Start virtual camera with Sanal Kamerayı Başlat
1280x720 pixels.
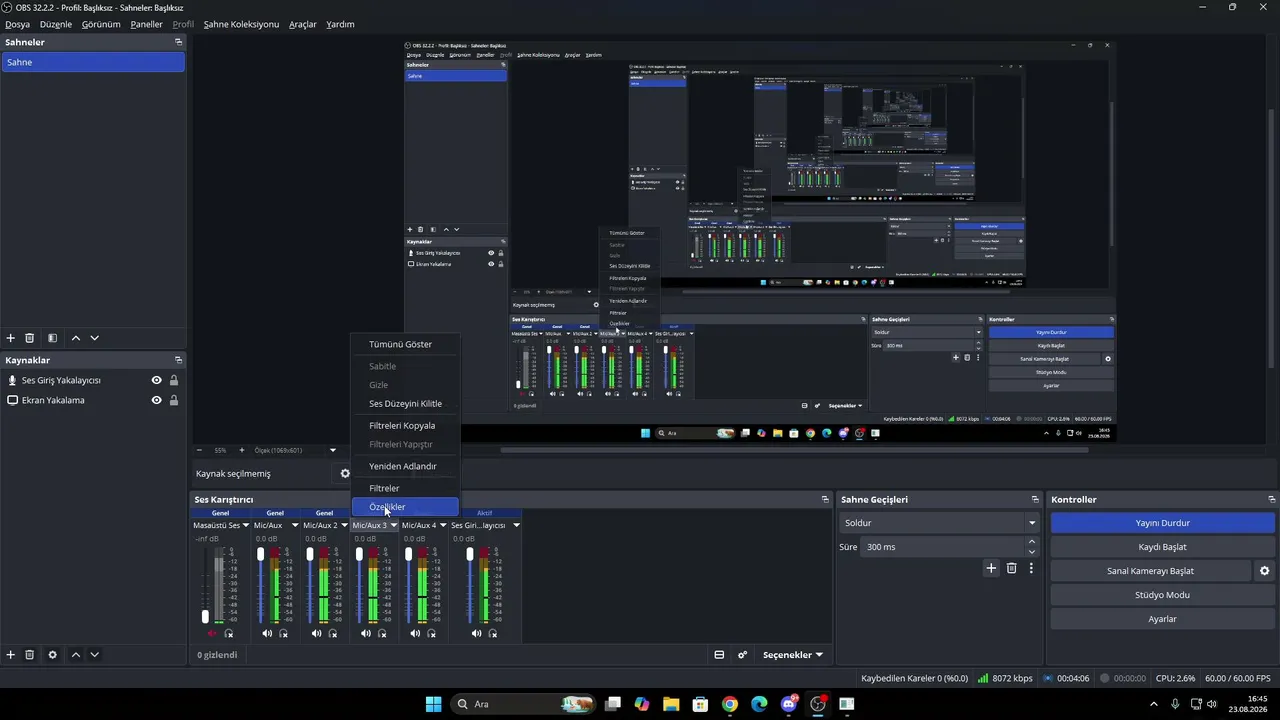pos(1150,571)
